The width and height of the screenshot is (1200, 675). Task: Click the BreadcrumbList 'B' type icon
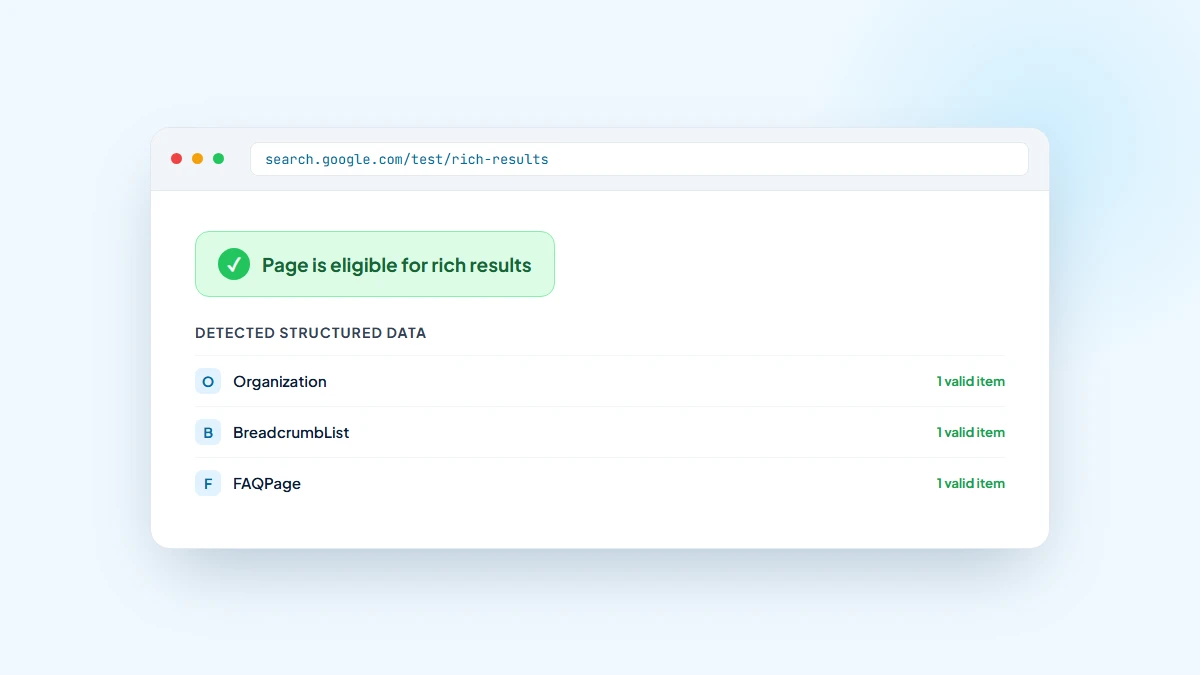click(208, 432)
